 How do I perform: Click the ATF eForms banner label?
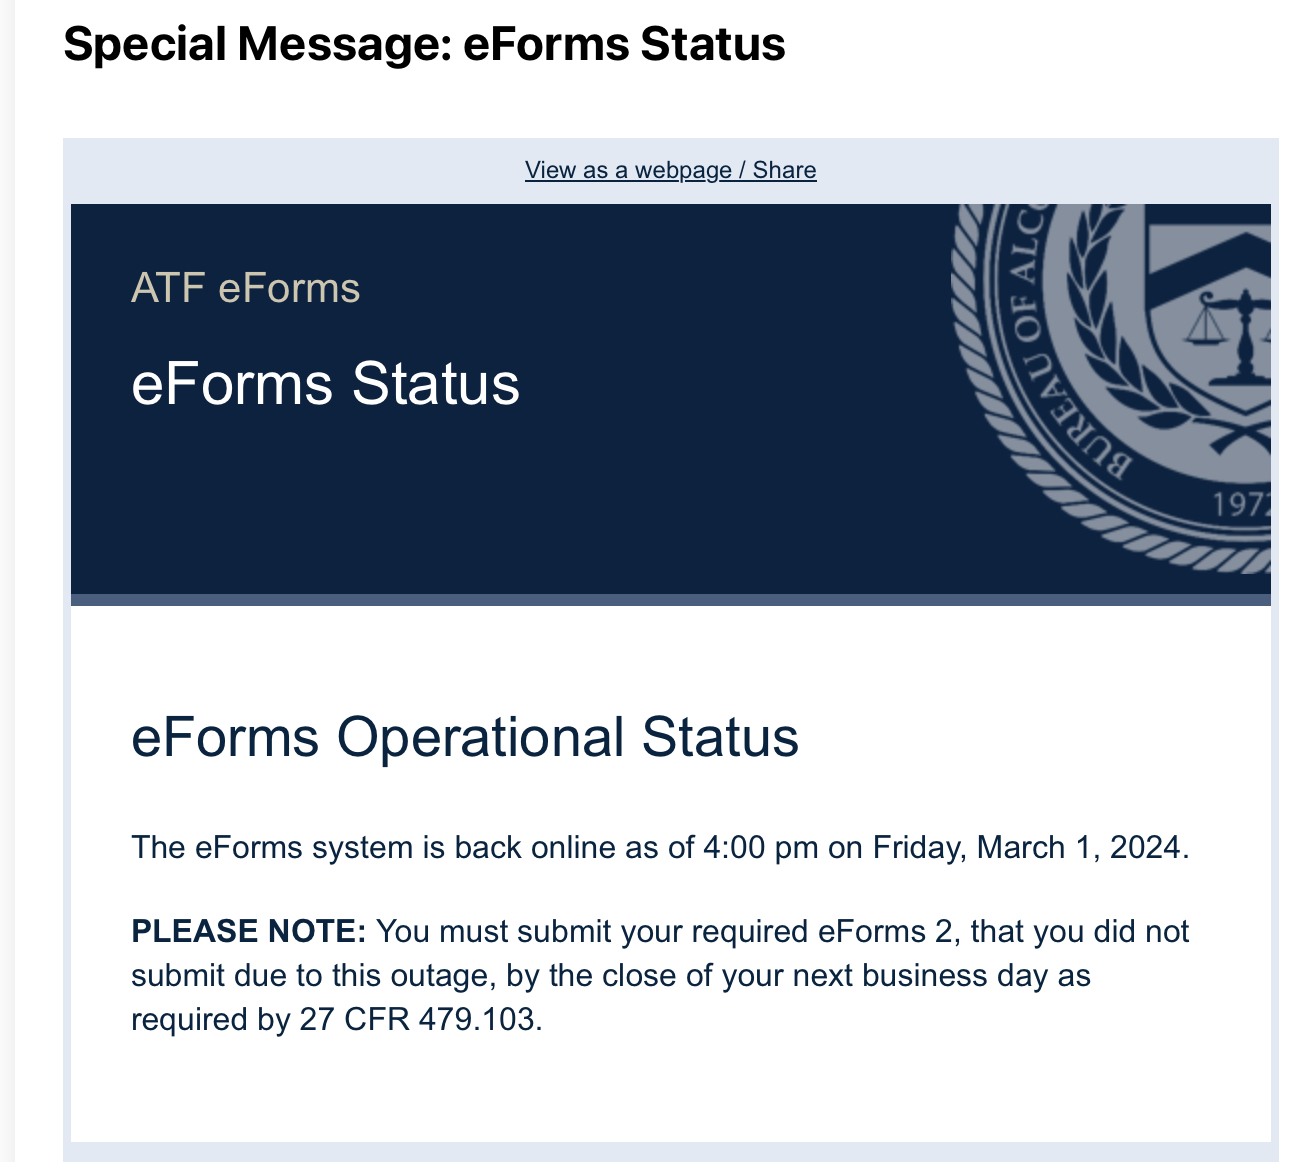[x=245, y=288]
